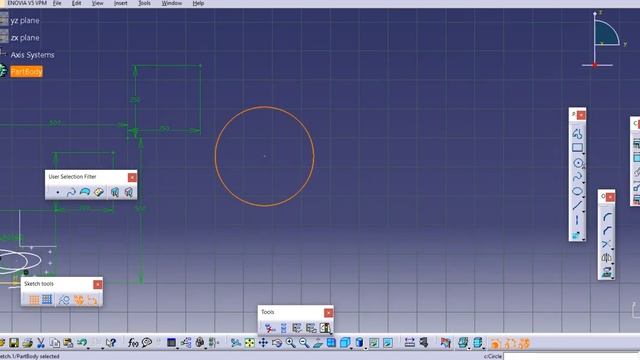Screen dimensions: 640x360
Task: Select the yz plane in the tree
Action: tap(25, 20)
